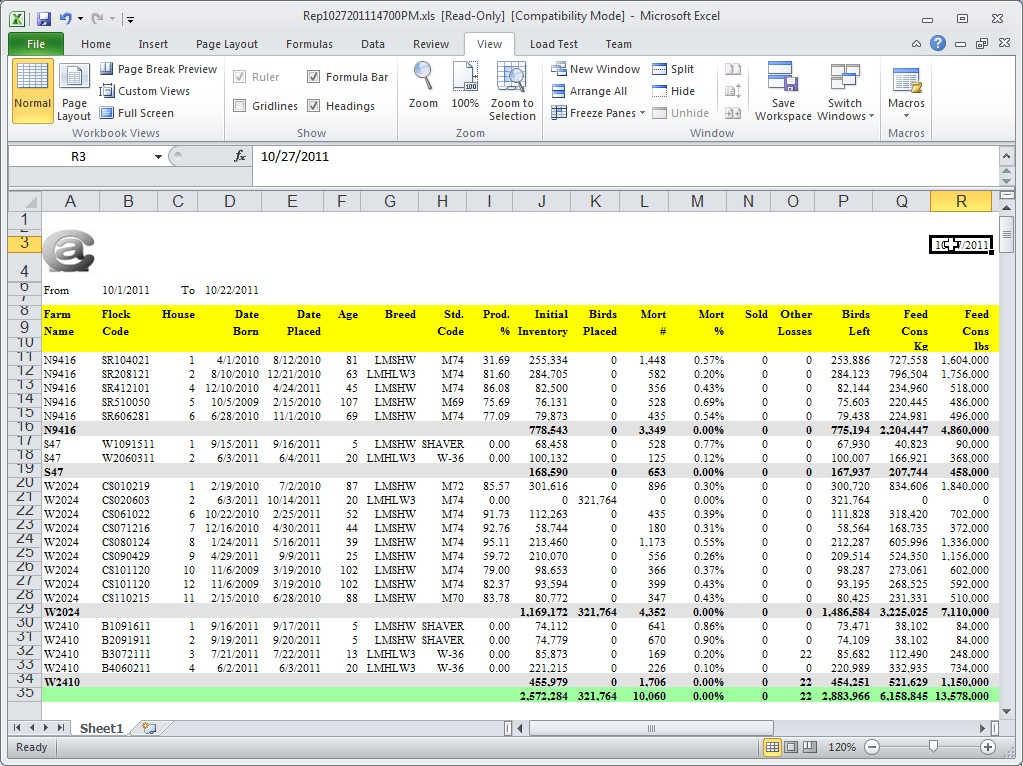1023x766 pixels.
Task: Open Page Break Preview
Action: 158,69
